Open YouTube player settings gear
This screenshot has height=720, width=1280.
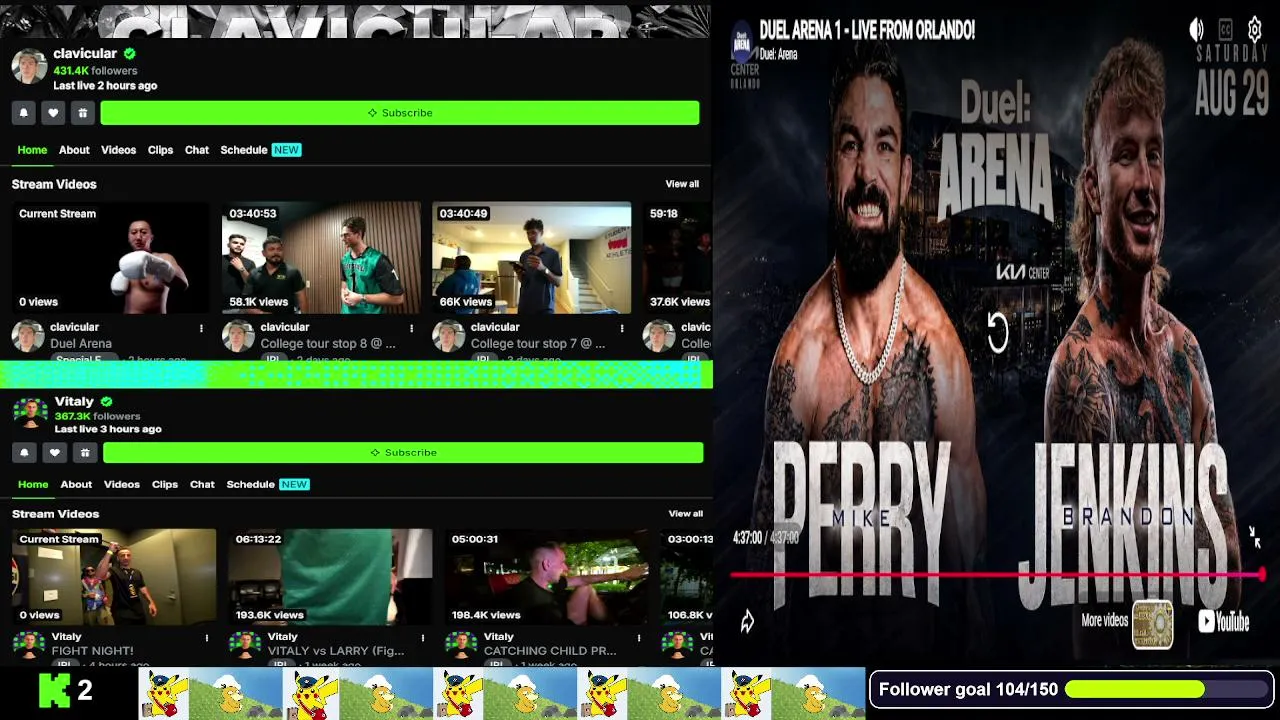pyautogui.click(x=1254, y=30)
